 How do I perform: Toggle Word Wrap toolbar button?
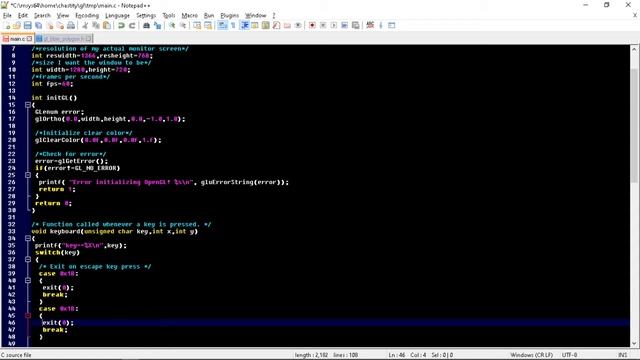pyautogui.click(x=222, y=25)
